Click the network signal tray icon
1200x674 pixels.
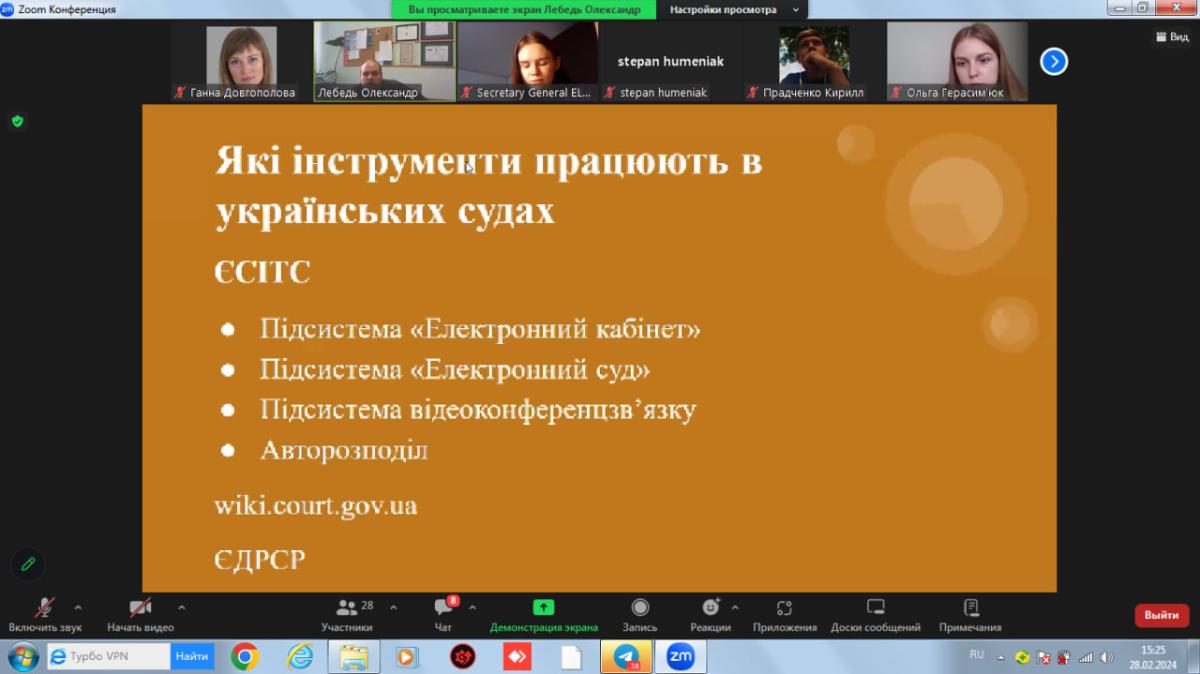[x=1086, y=658]
